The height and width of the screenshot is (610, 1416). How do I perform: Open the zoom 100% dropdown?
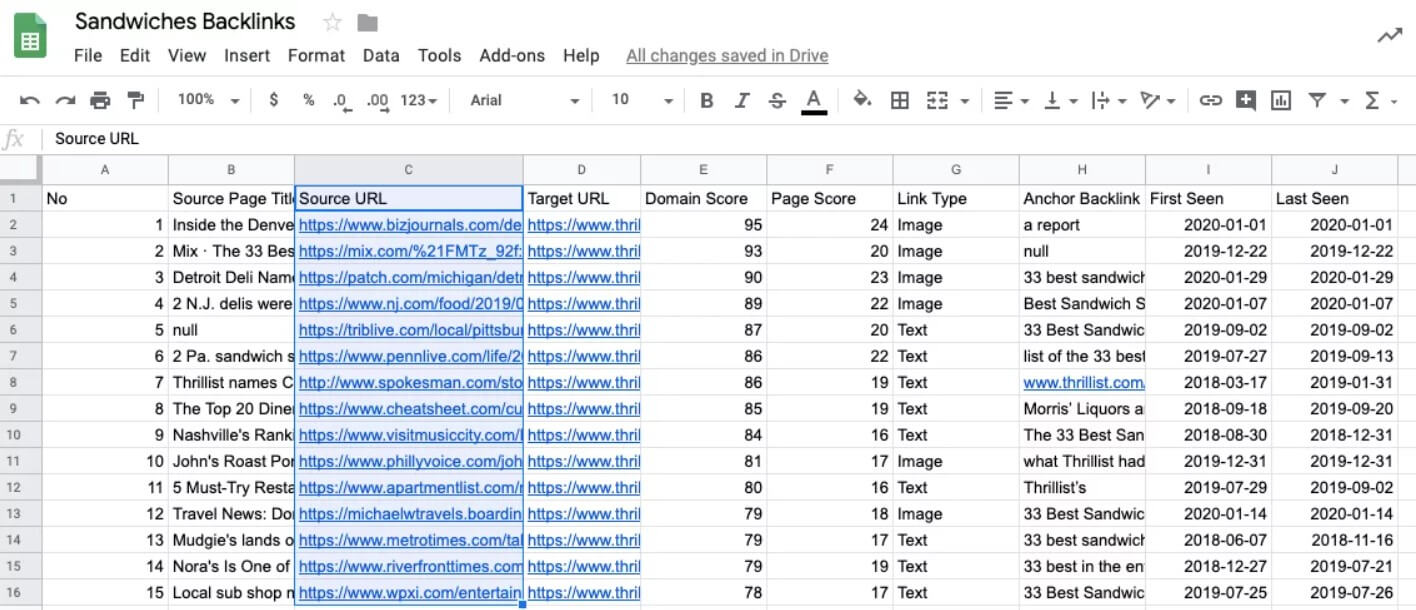point(208,100)
